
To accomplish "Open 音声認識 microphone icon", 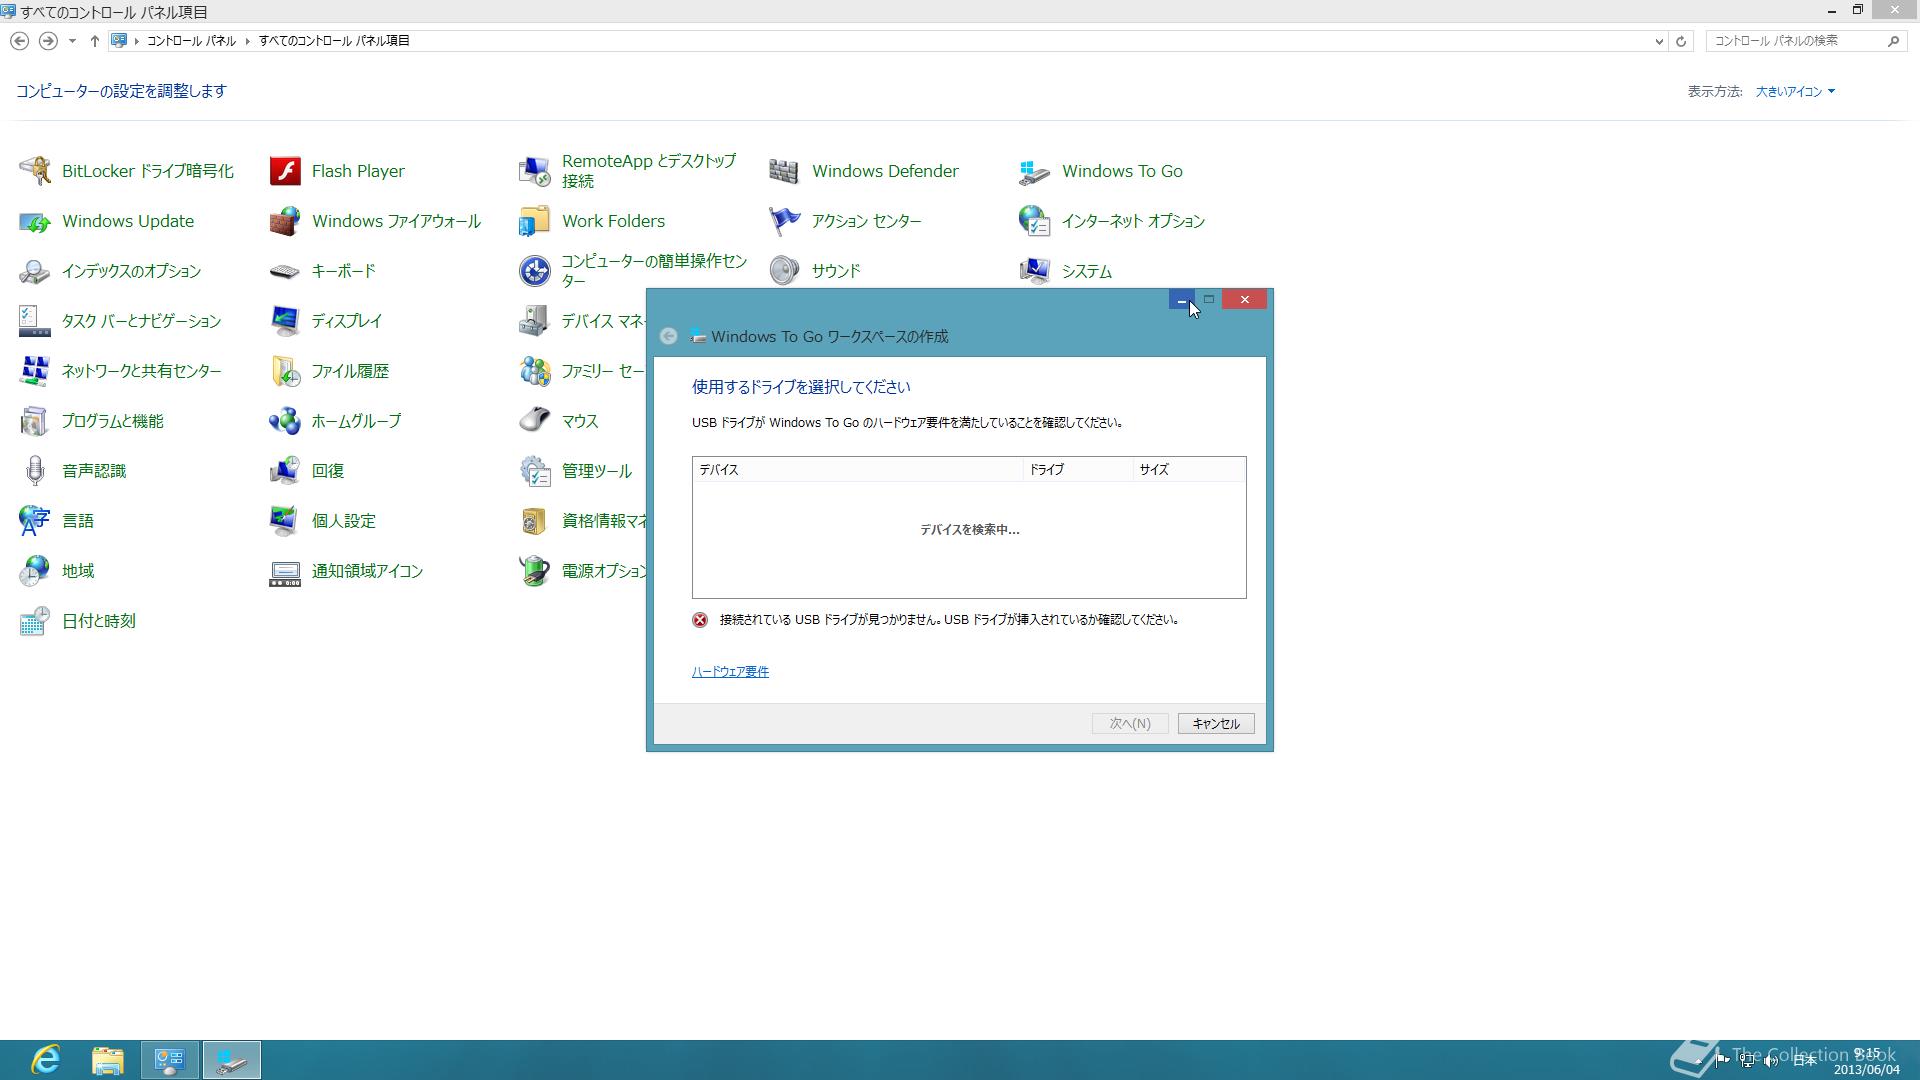I will [x=35, y=471].
